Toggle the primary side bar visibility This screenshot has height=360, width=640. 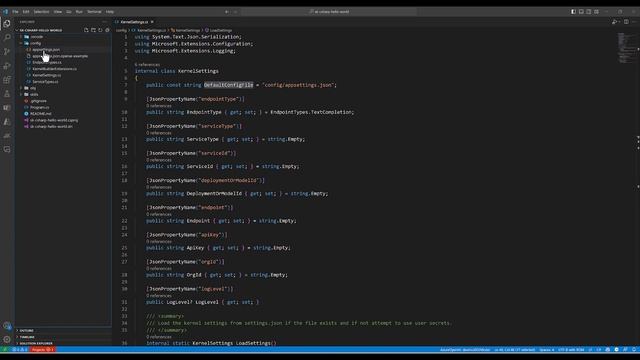point(573,12)
